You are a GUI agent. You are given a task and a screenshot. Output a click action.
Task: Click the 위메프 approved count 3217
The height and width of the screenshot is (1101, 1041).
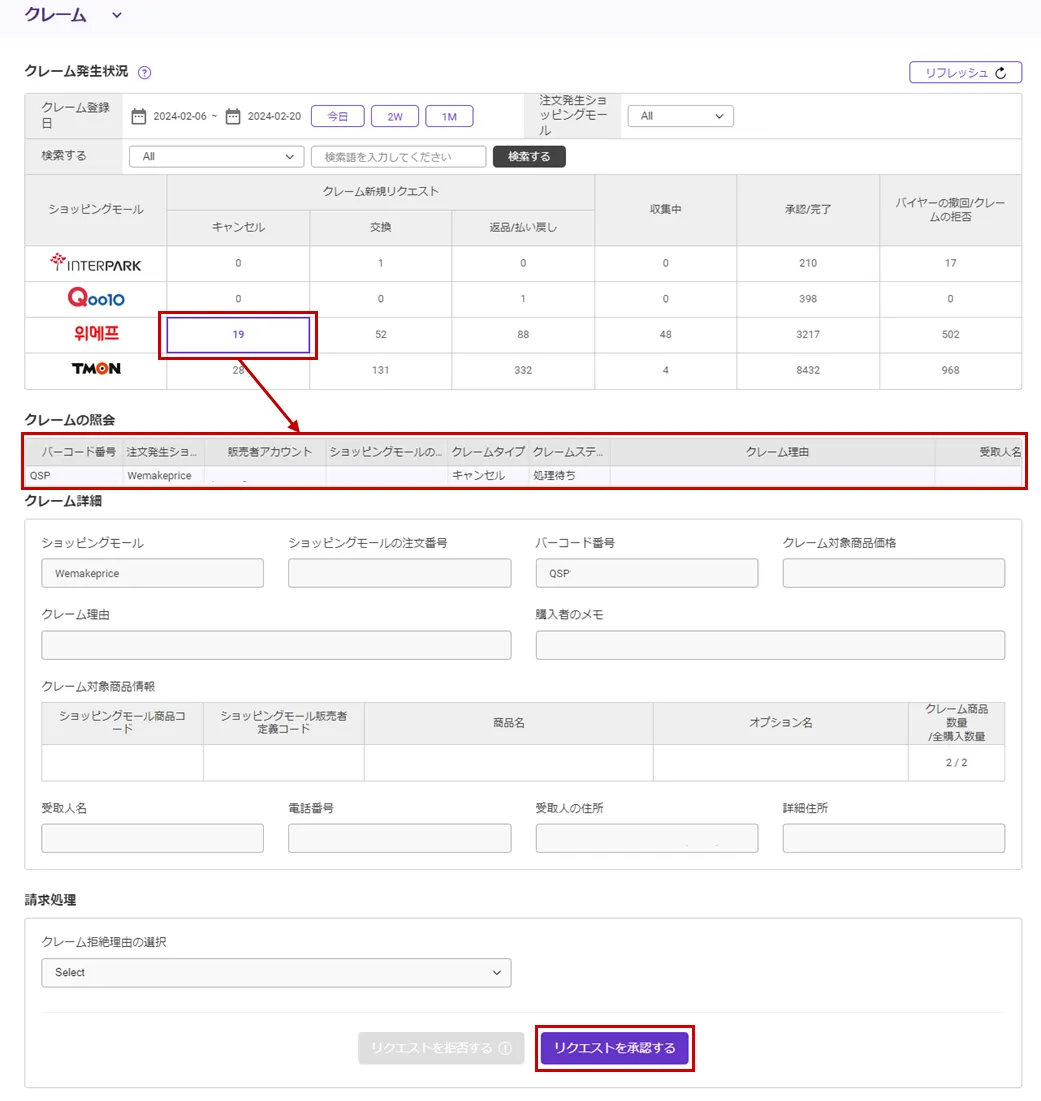[x=808, y=334]
